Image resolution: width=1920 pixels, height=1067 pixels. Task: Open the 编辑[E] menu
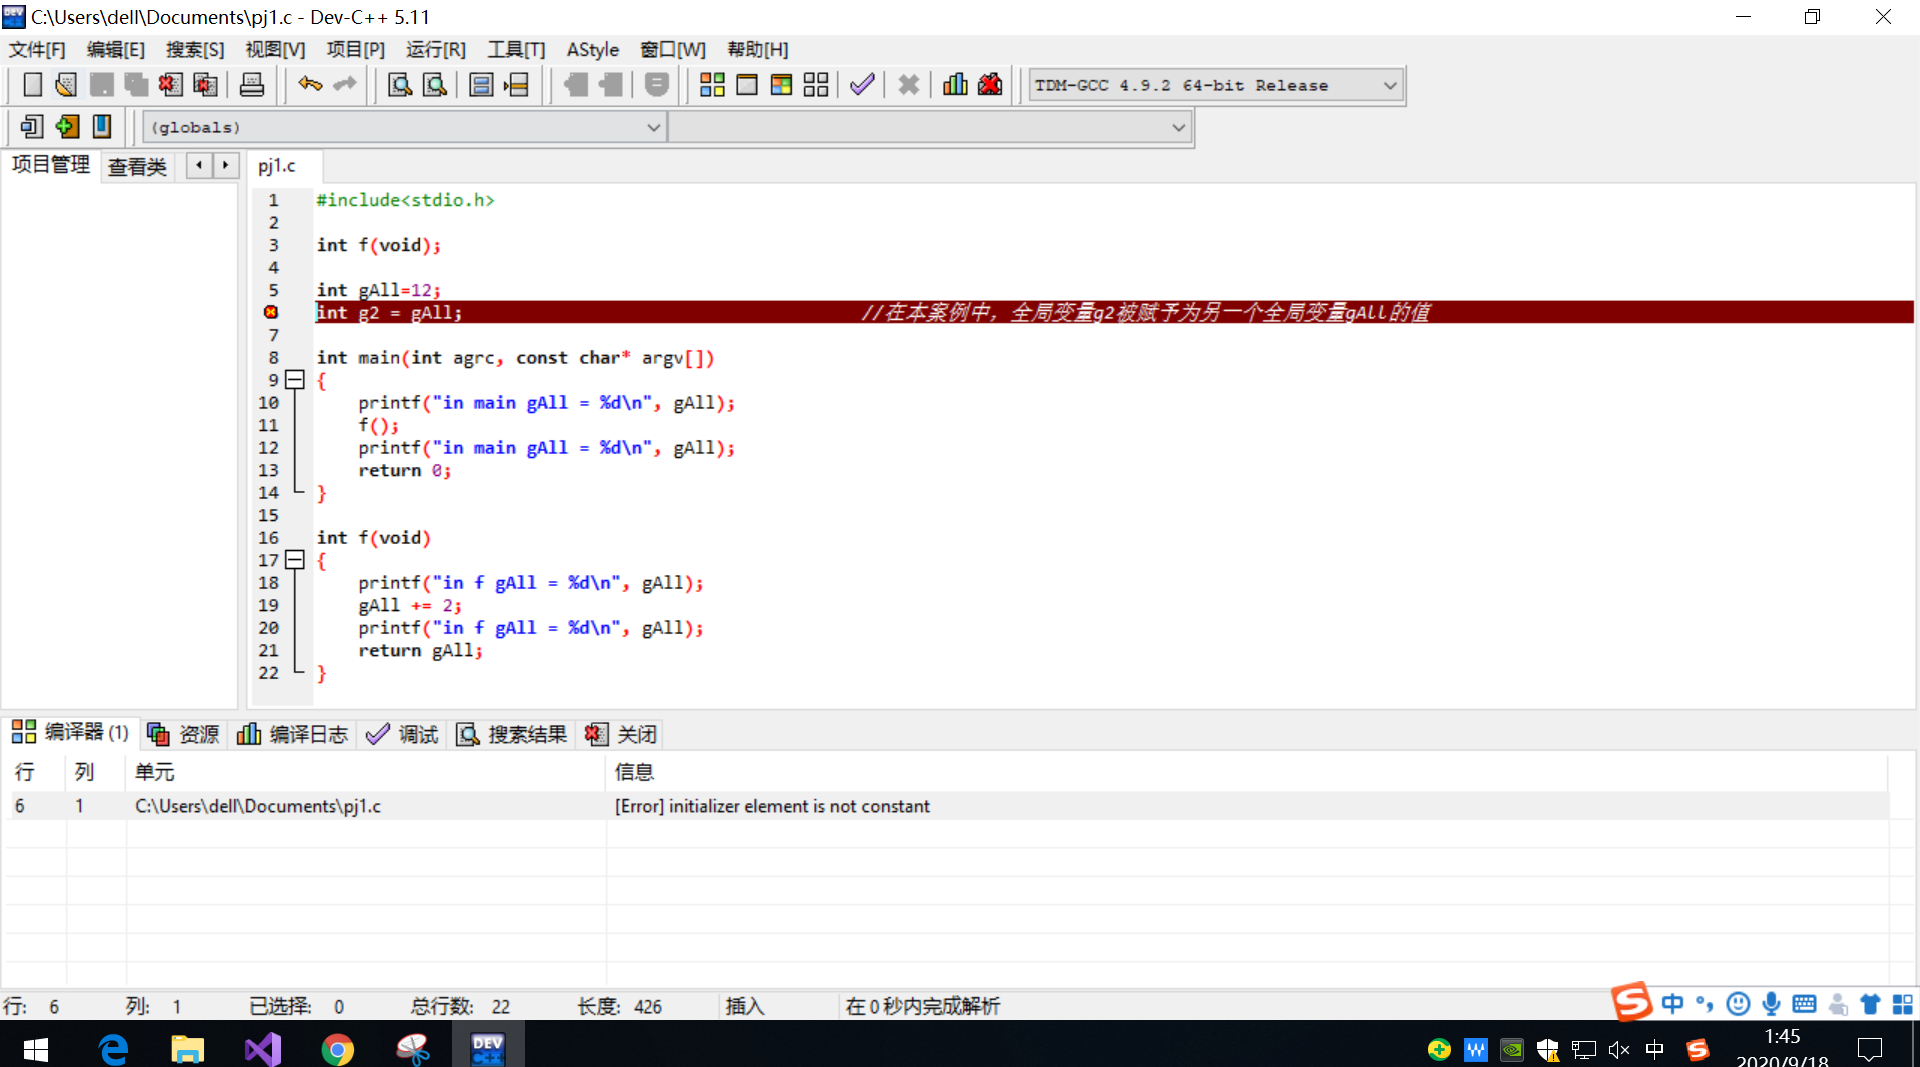[x=116, y=49]
